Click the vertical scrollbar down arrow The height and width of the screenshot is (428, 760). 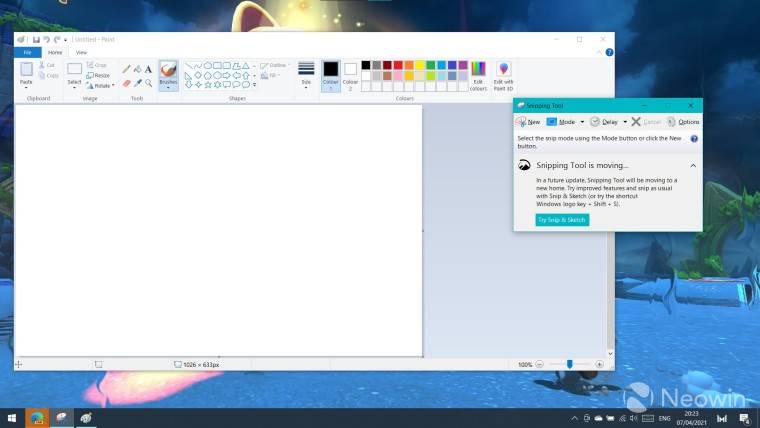click(610, 354)
